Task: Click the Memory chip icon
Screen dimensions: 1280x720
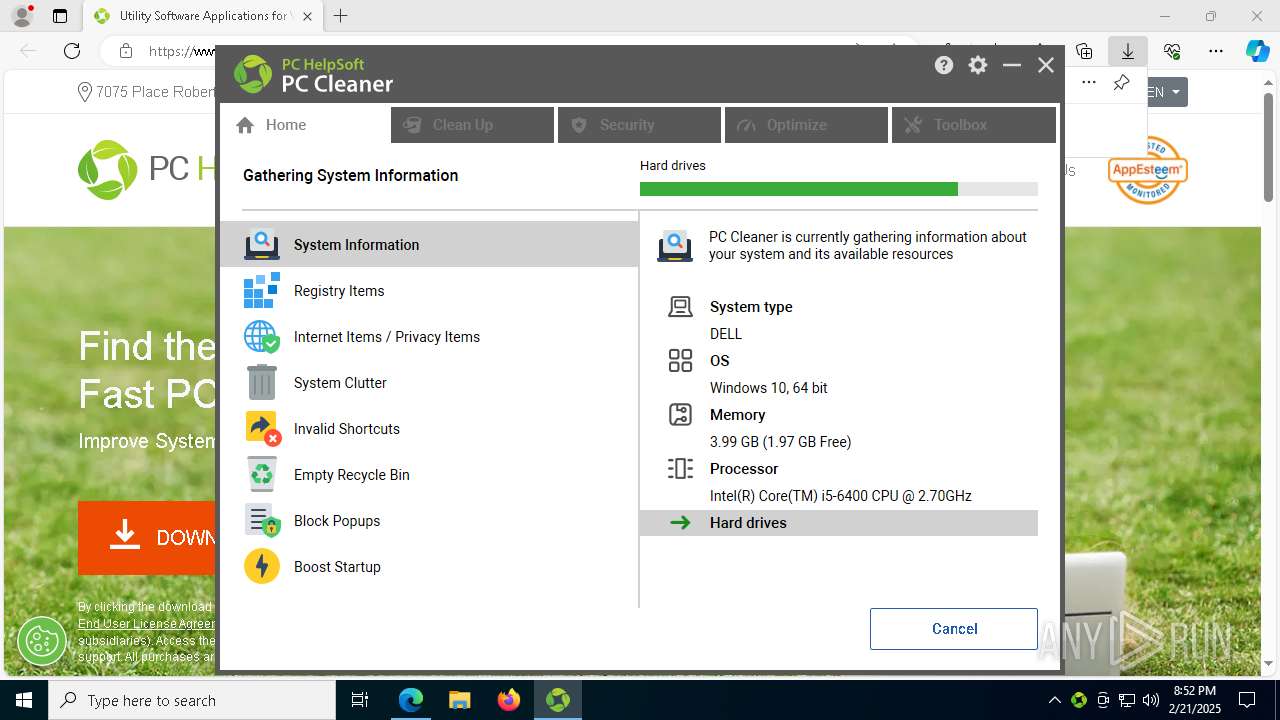Action: (x=680, y=414)
